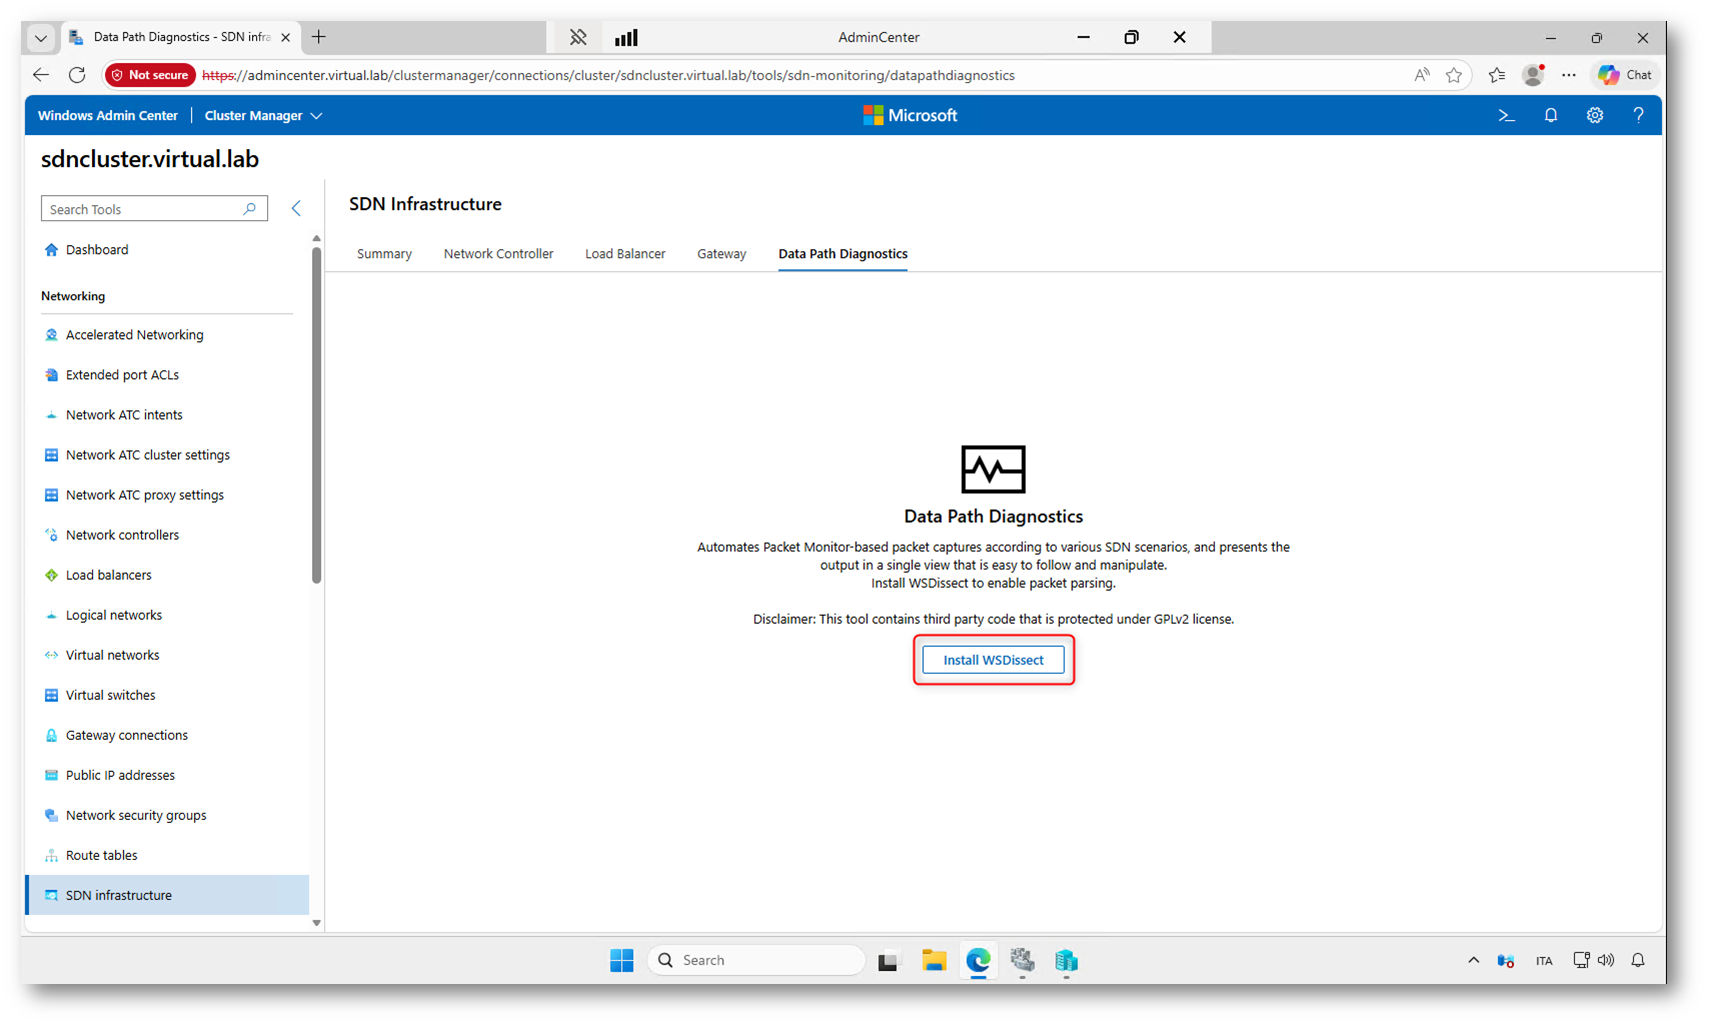The image size is (1709, 1026).
Task: Click the Search Tools input field
Action: (x=143, y=209)
